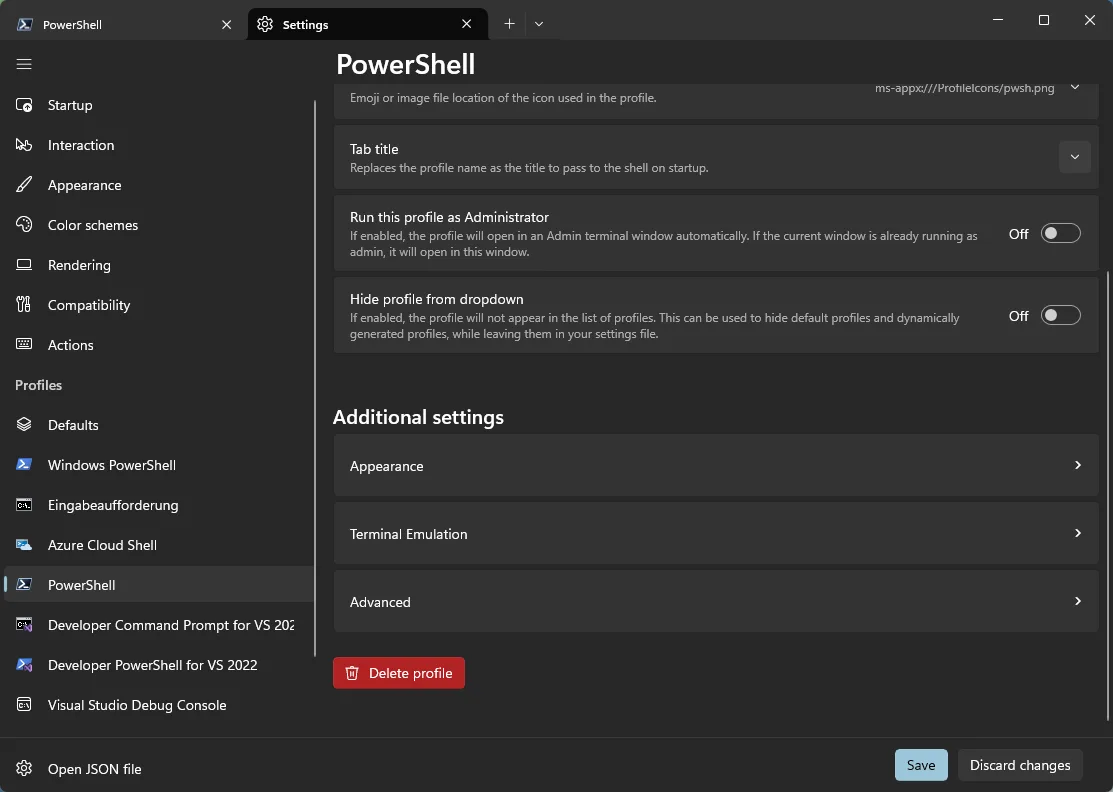Go to Color schemes settings
Image resolution: width=1113 pixels, height=792 pixels.
coord(92,225)
